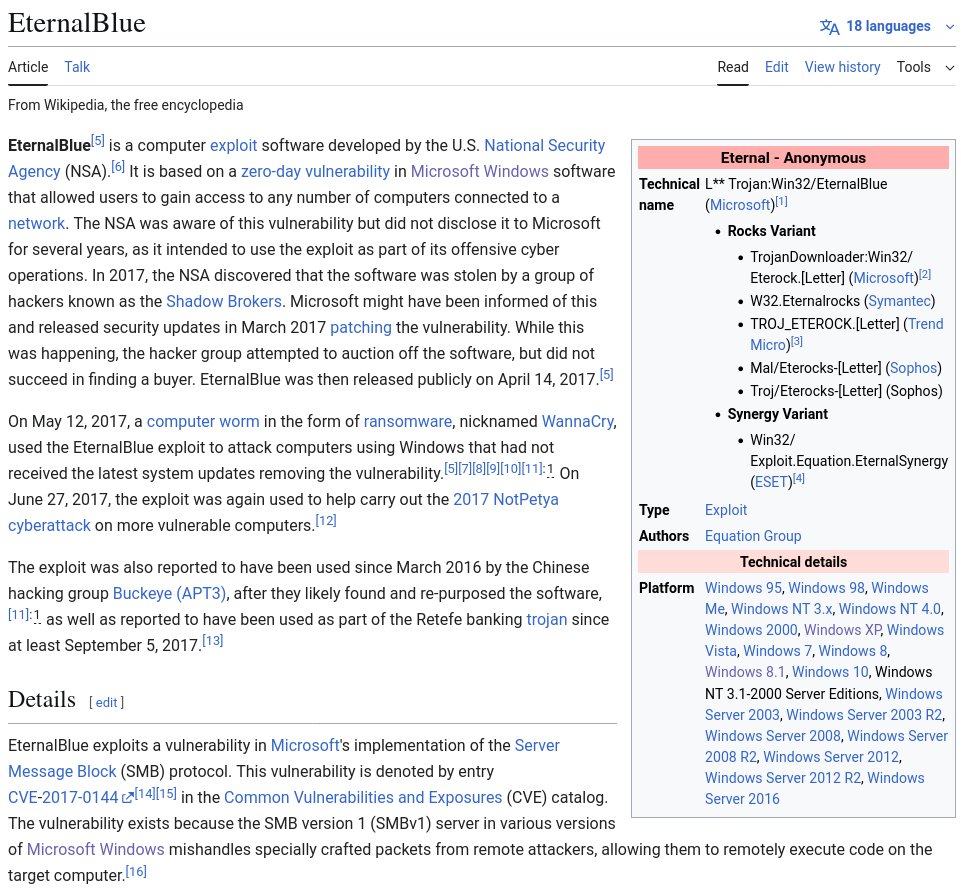Jump to citation 14 after CVE entry
This screenshot has height=890, width=961.
coord(145,793)
